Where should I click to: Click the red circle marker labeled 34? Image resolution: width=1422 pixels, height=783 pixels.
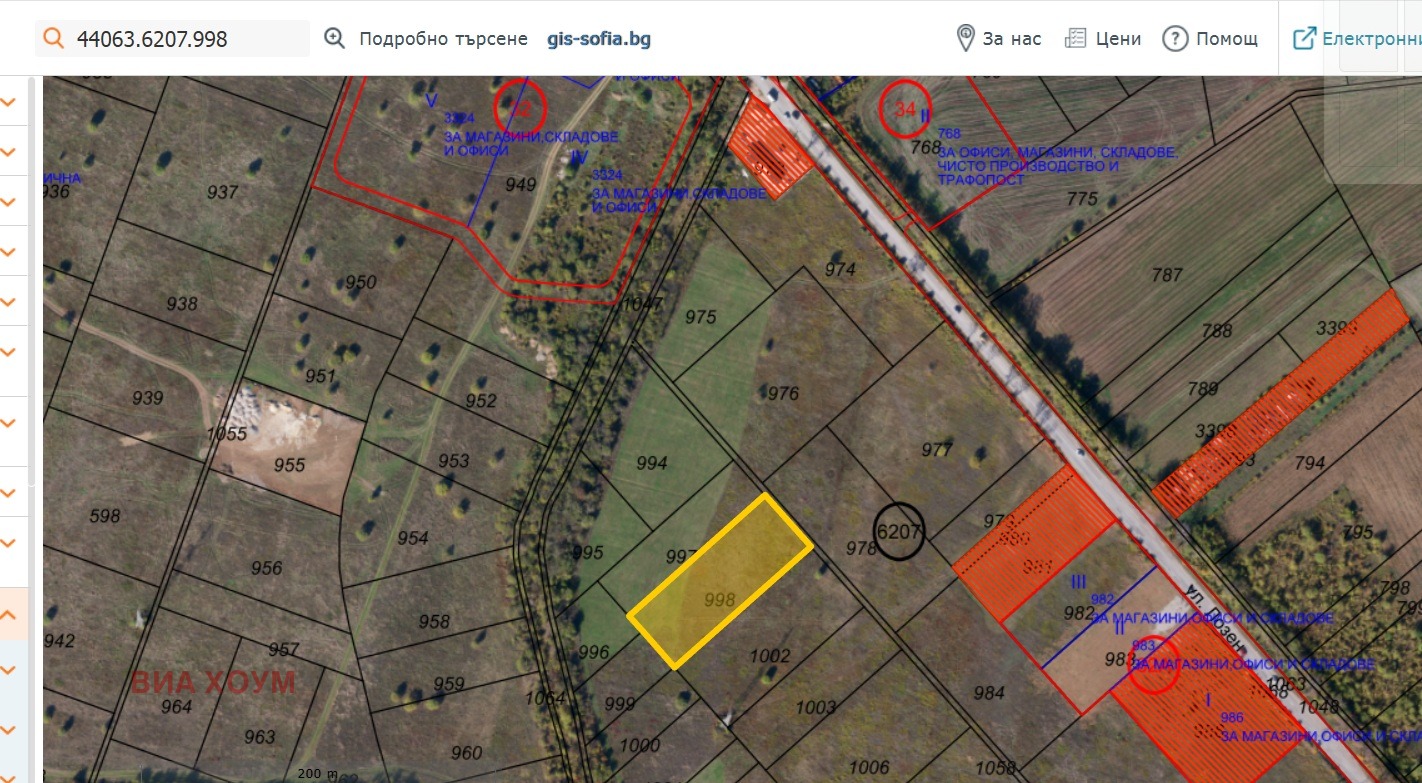907,110
